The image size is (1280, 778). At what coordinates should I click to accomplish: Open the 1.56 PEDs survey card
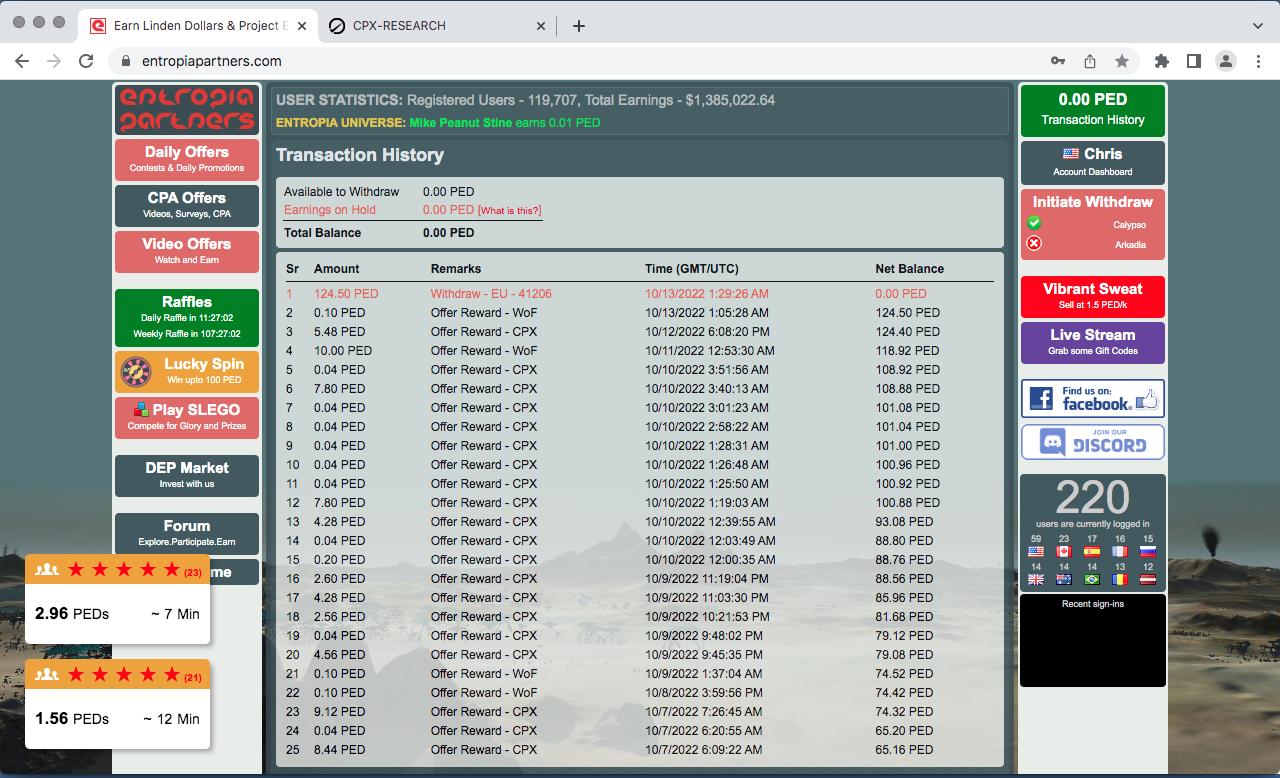click(117, 704)
